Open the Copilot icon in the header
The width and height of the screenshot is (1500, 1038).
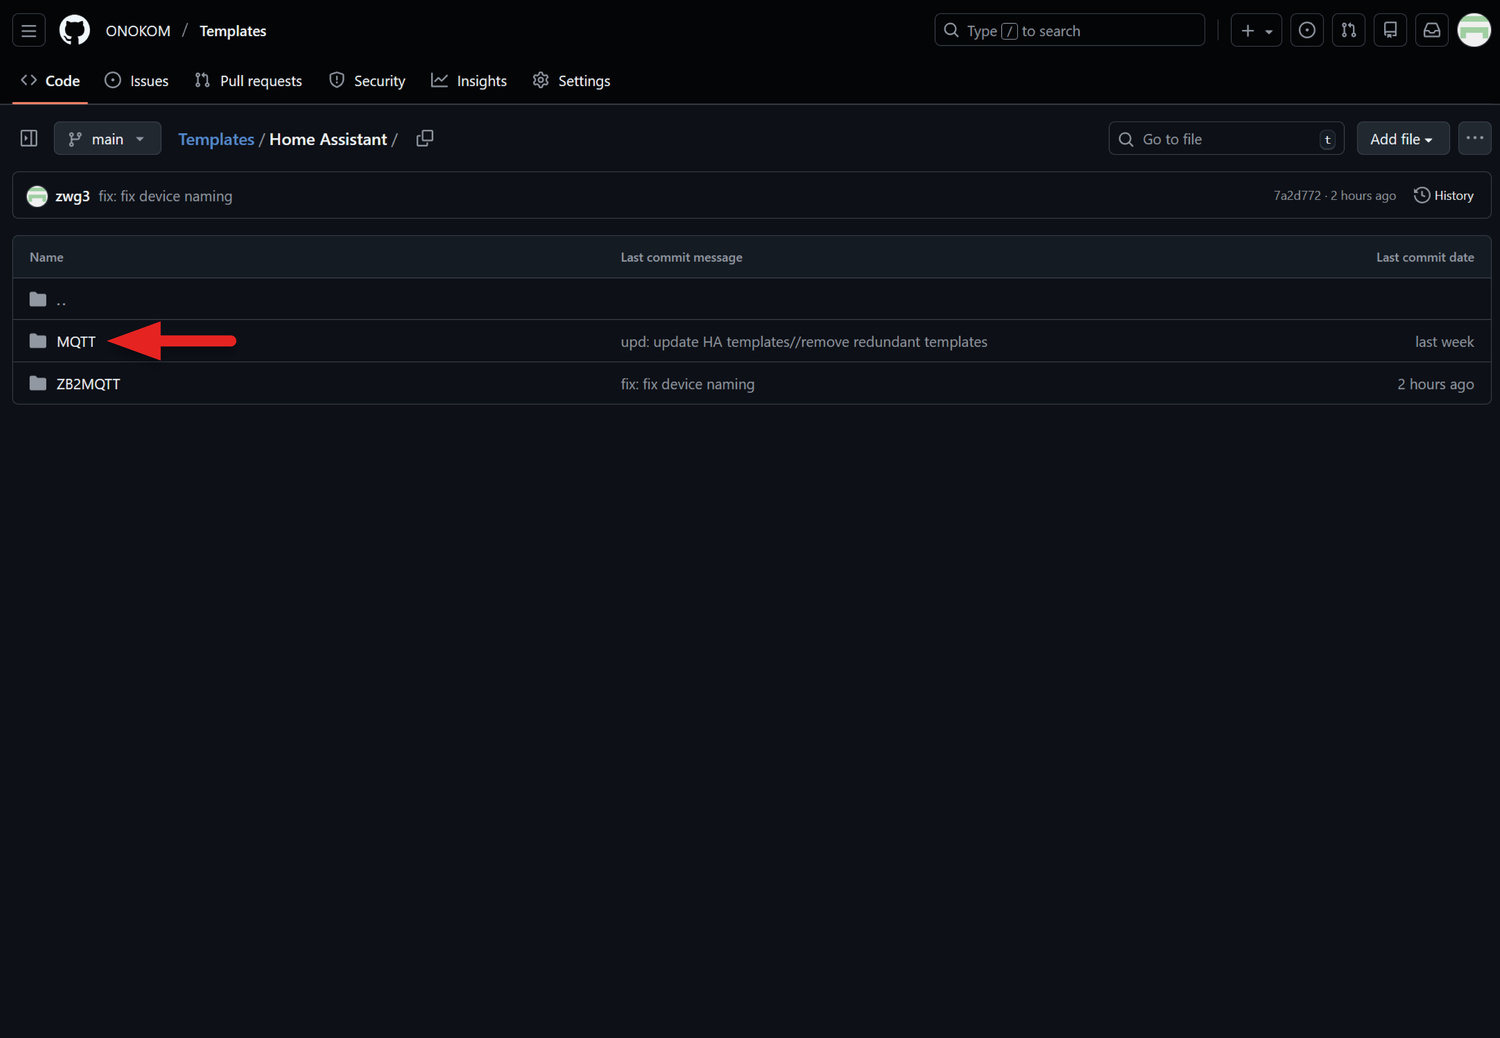click(1390, 31)
